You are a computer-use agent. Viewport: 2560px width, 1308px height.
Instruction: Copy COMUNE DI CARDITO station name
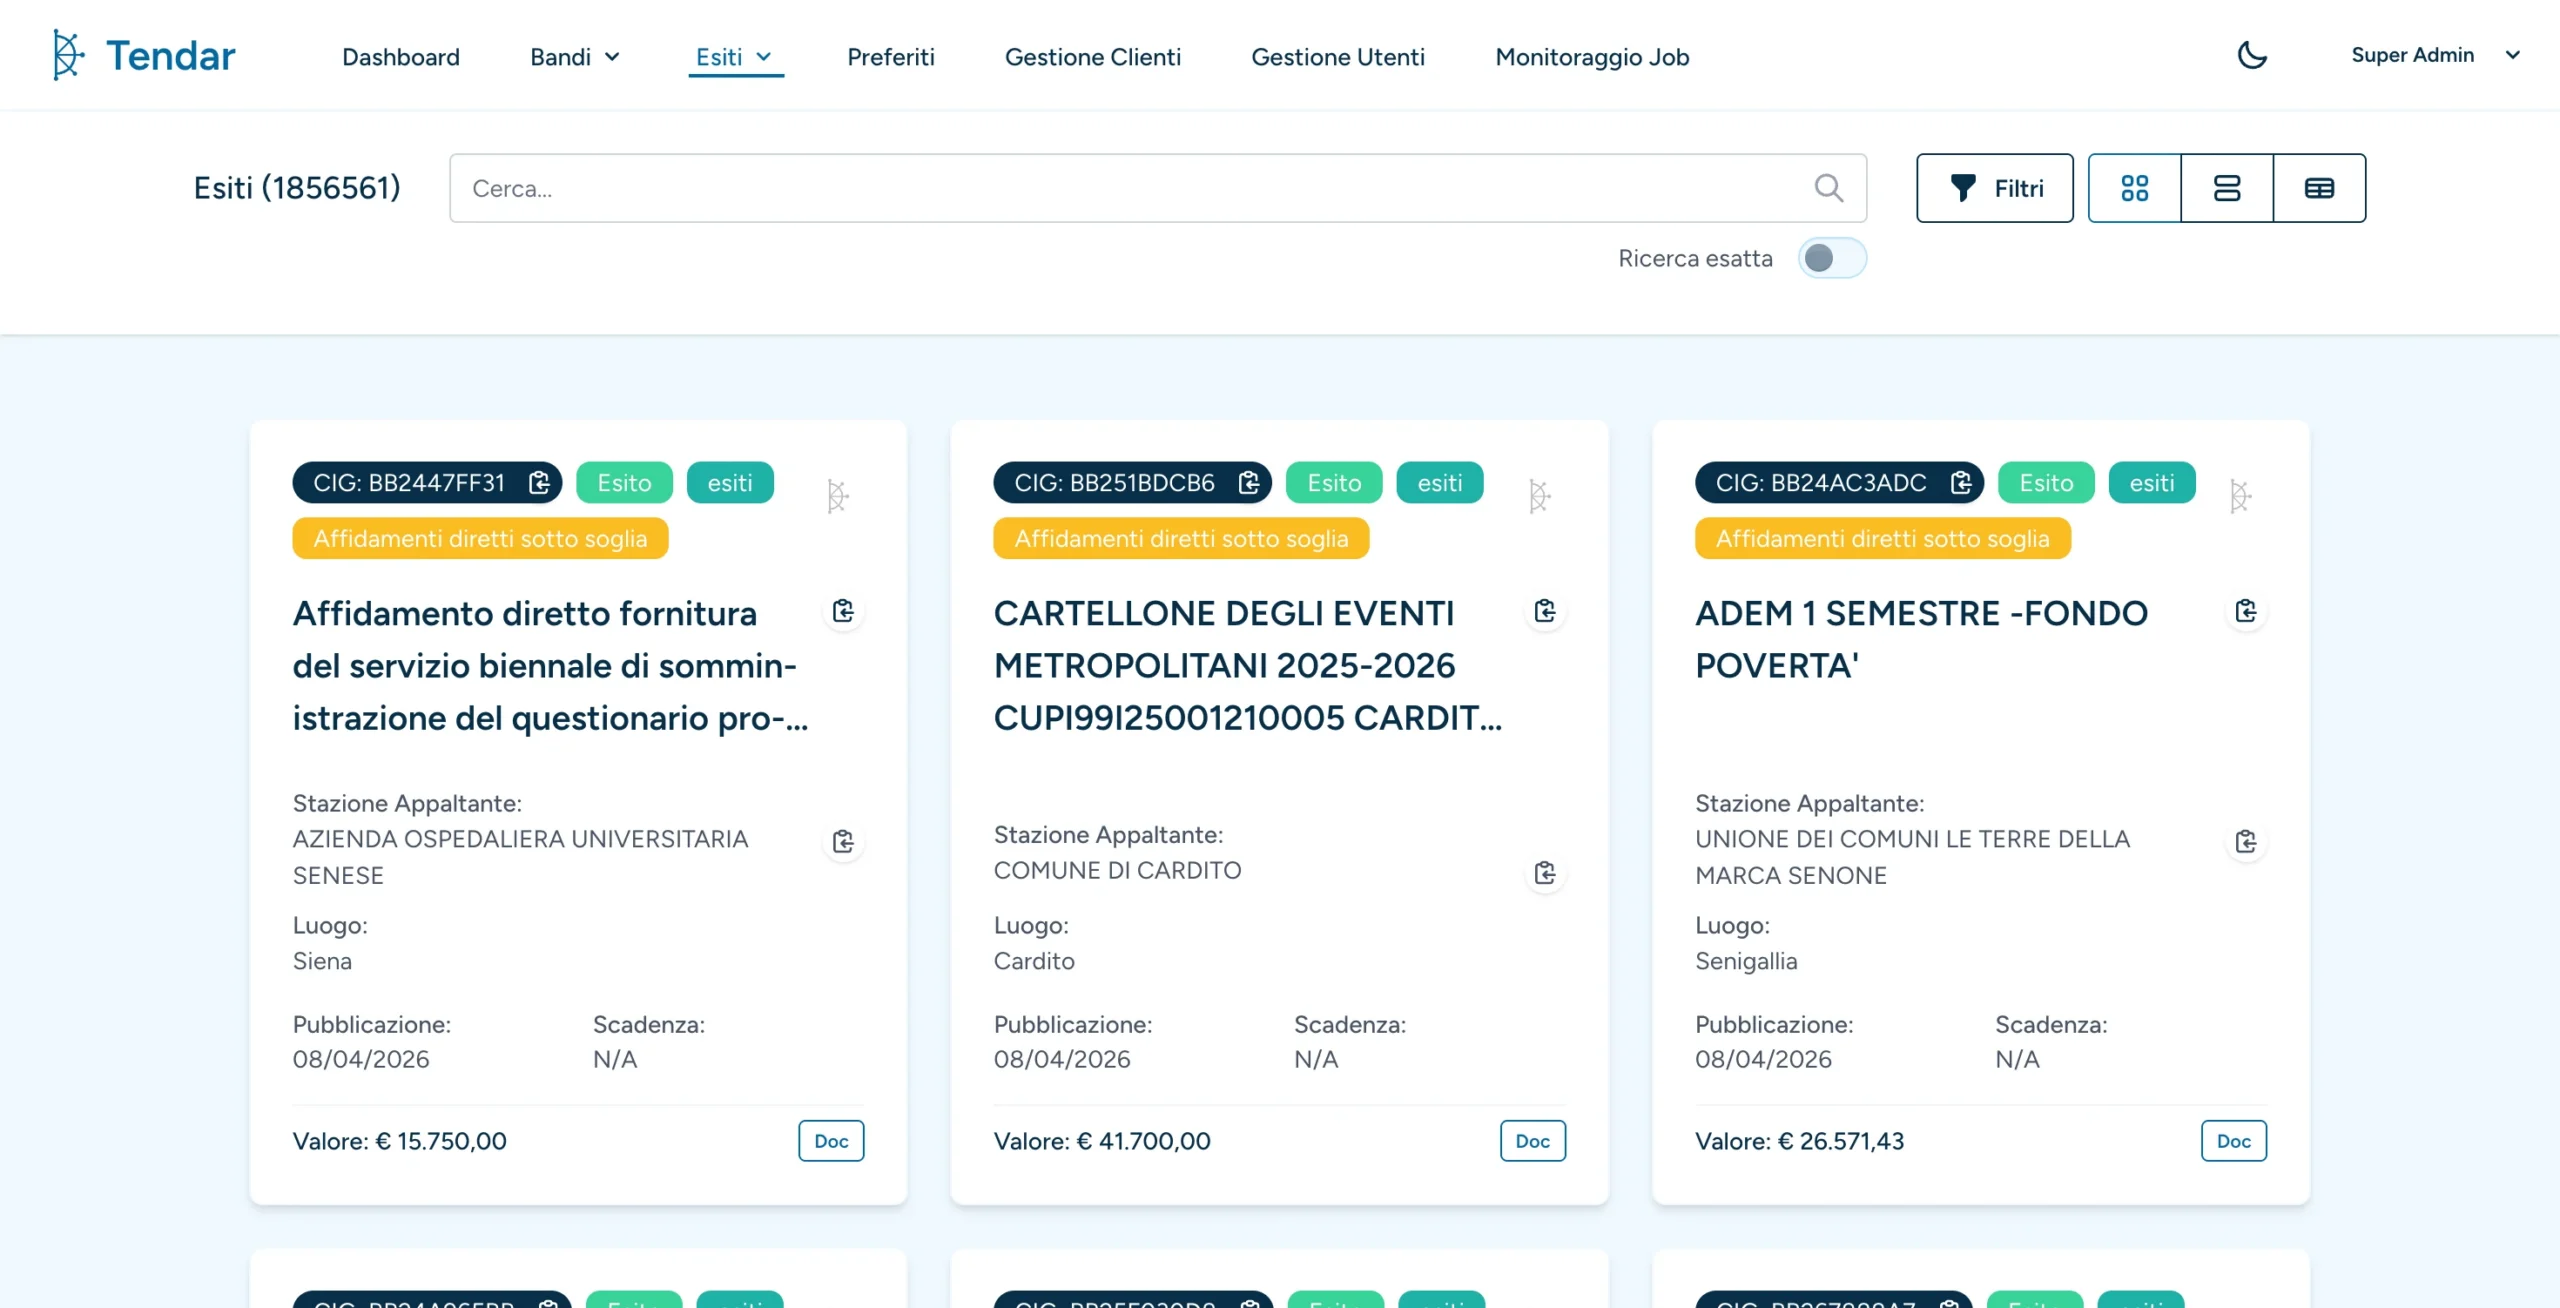point(1545,873)
